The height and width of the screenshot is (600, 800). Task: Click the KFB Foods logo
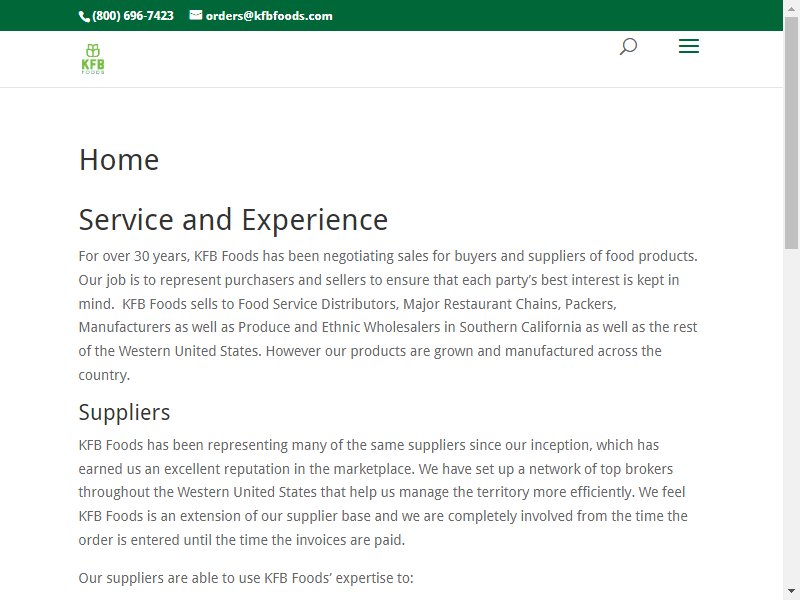click(x=93, y=59)
